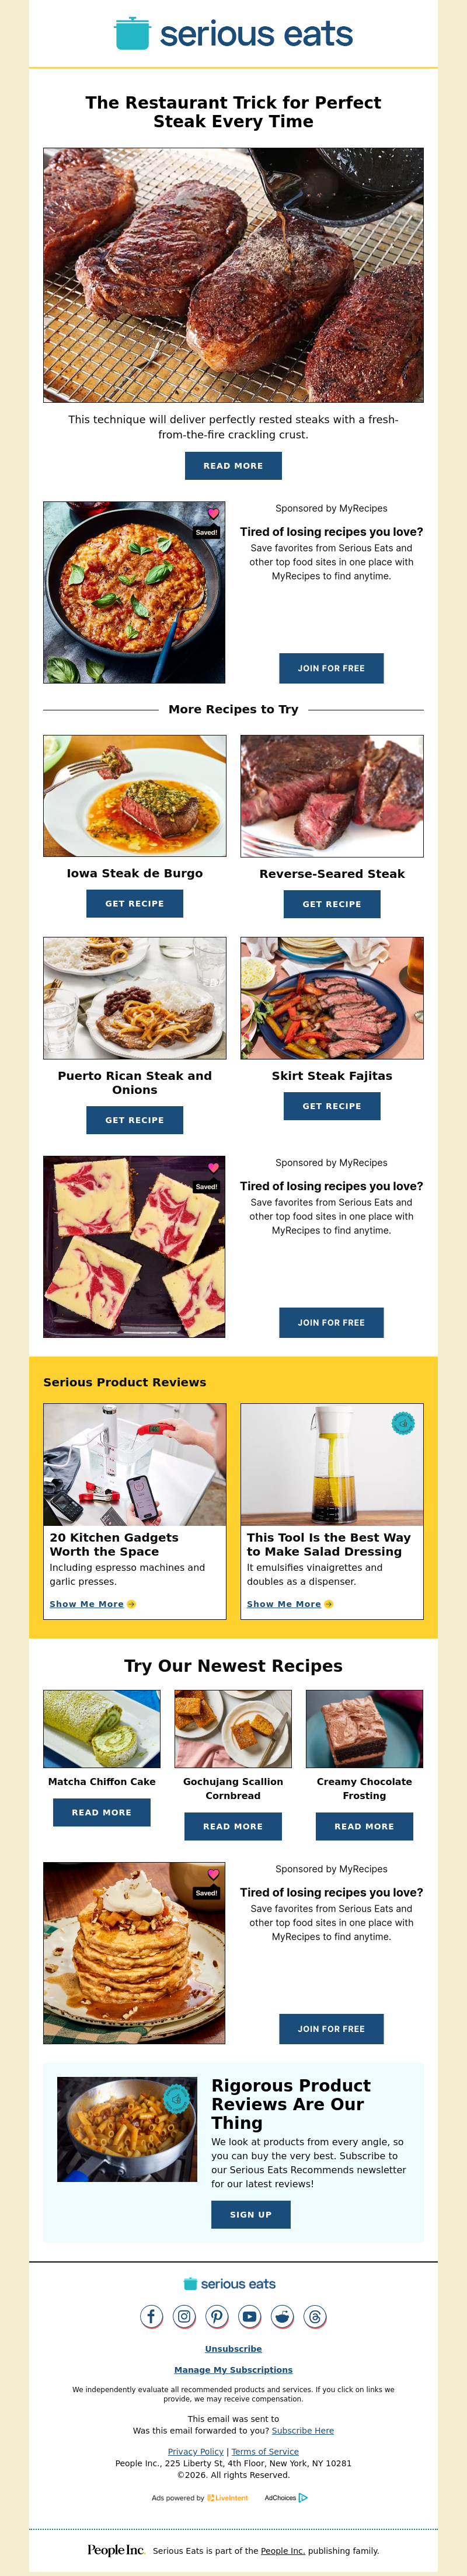Open the YouTube social icon
Image resolution: width=467 pixels, height=2576 pixels.
(250, 2317)
